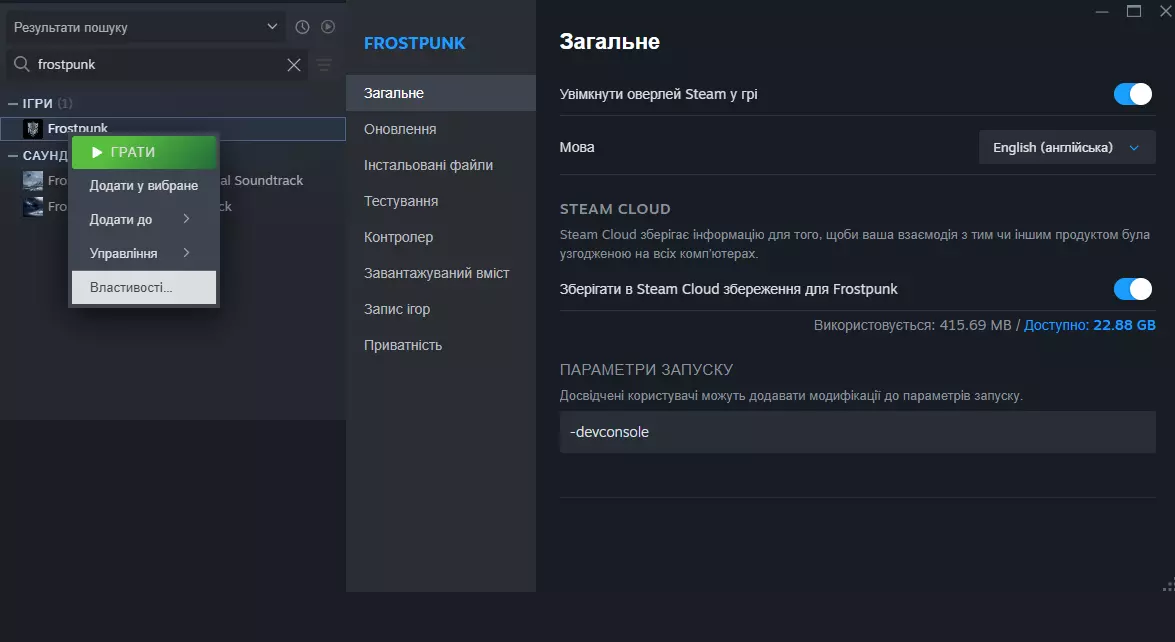The height and width of the screenshot is (642, 1175).
Task: Switch to Загальне settings tab
Action: 441,93
